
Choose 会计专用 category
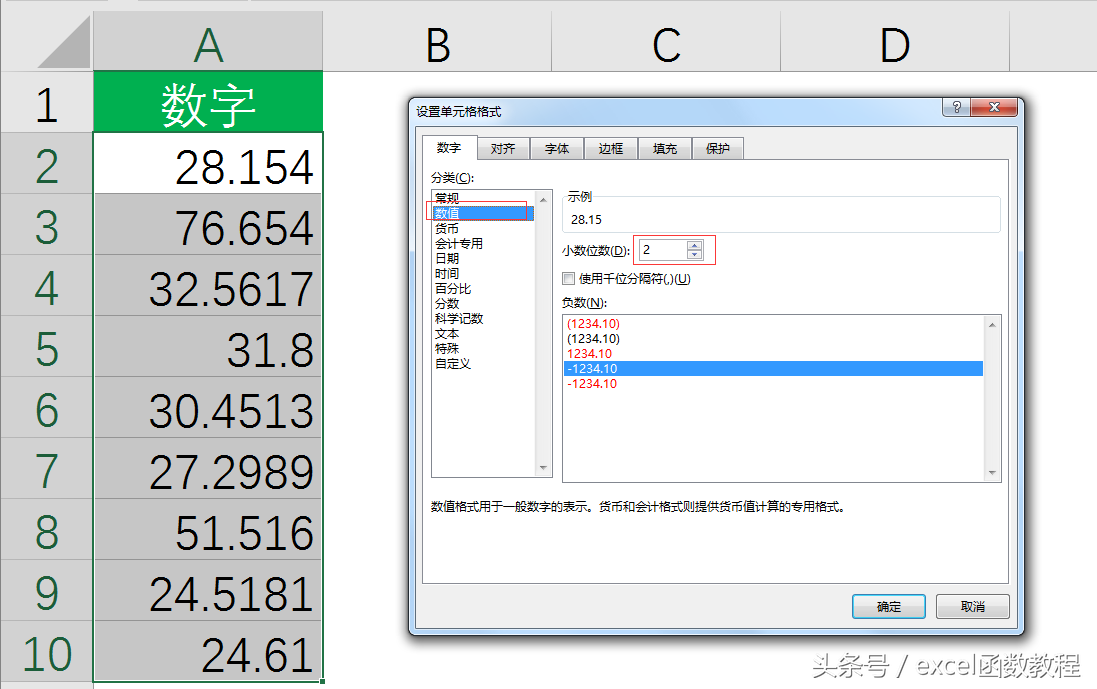click(x=483, y=243)
